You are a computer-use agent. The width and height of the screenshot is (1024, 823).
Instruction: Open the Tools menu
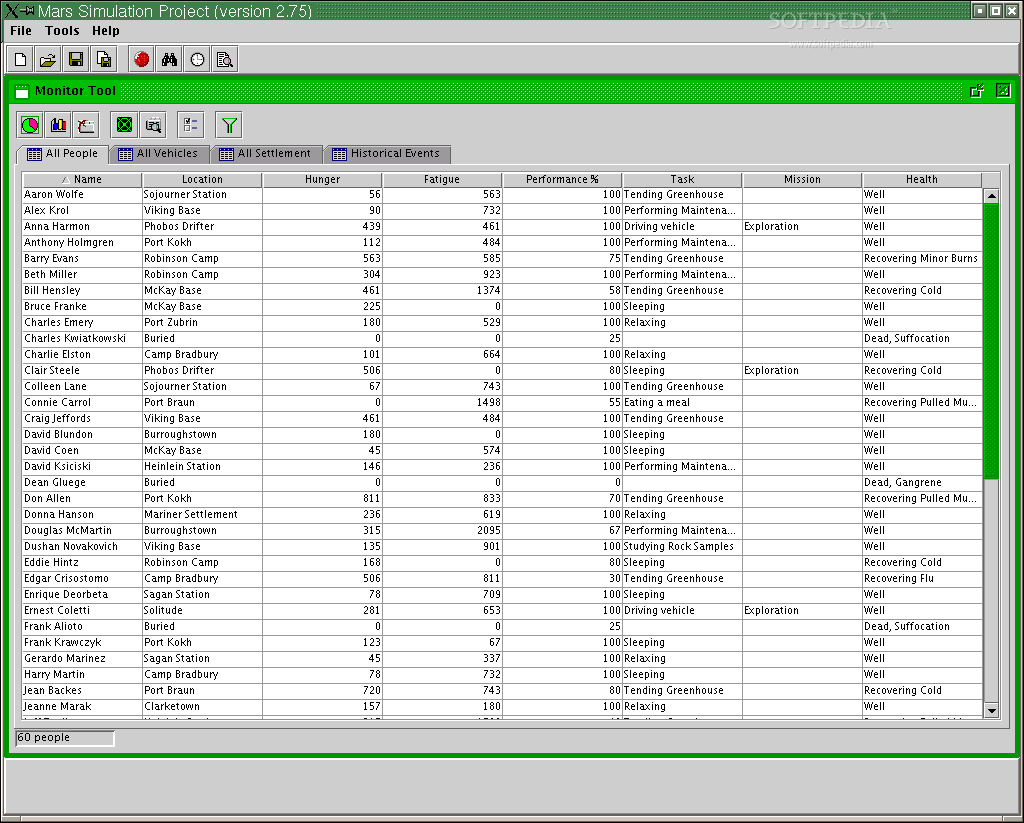[62, 31]
